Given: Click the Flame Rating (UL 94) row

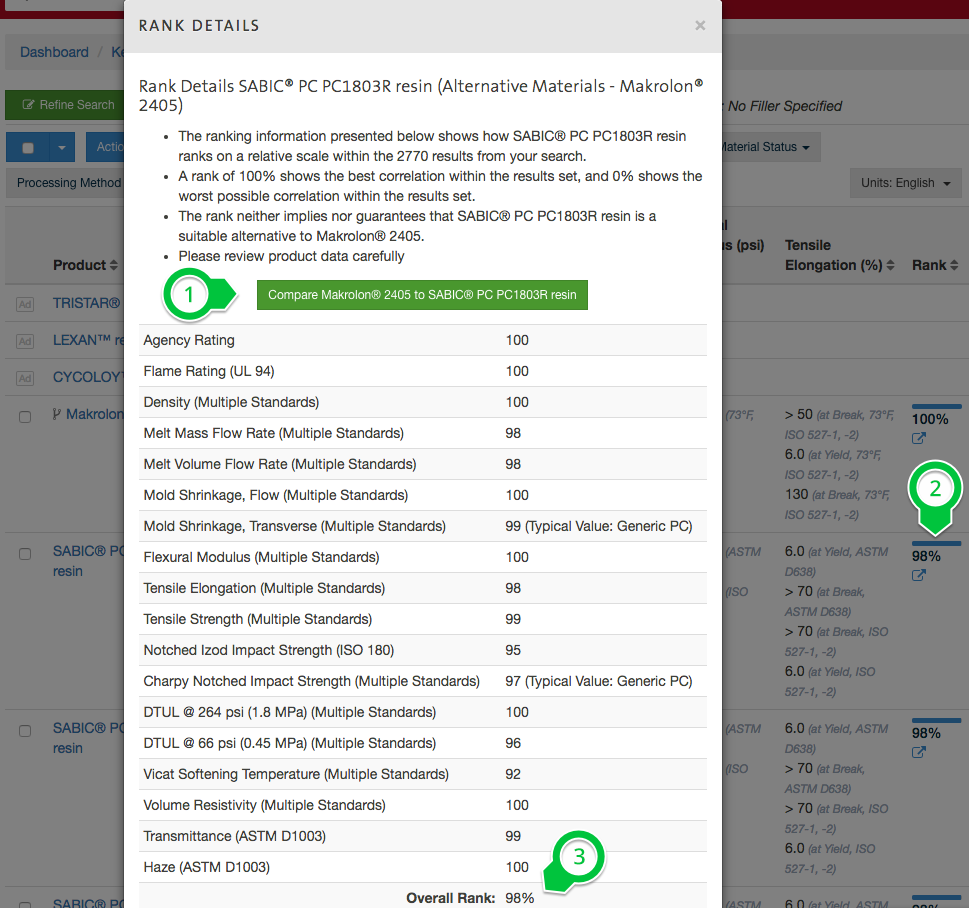Looking at the screenshot, I should pyautogui.click(x=423, y=371).
